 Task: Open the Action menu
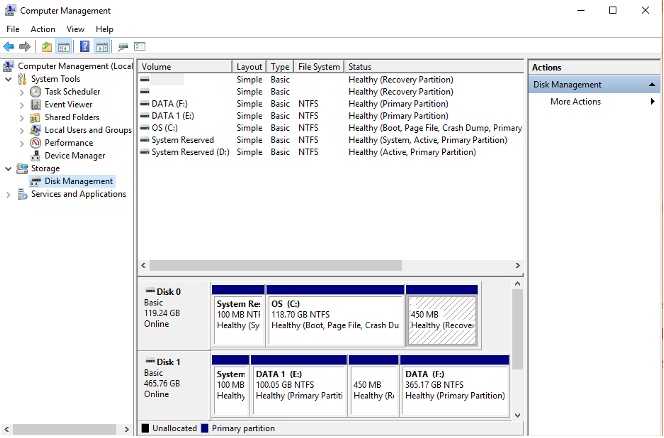[43, 29]
